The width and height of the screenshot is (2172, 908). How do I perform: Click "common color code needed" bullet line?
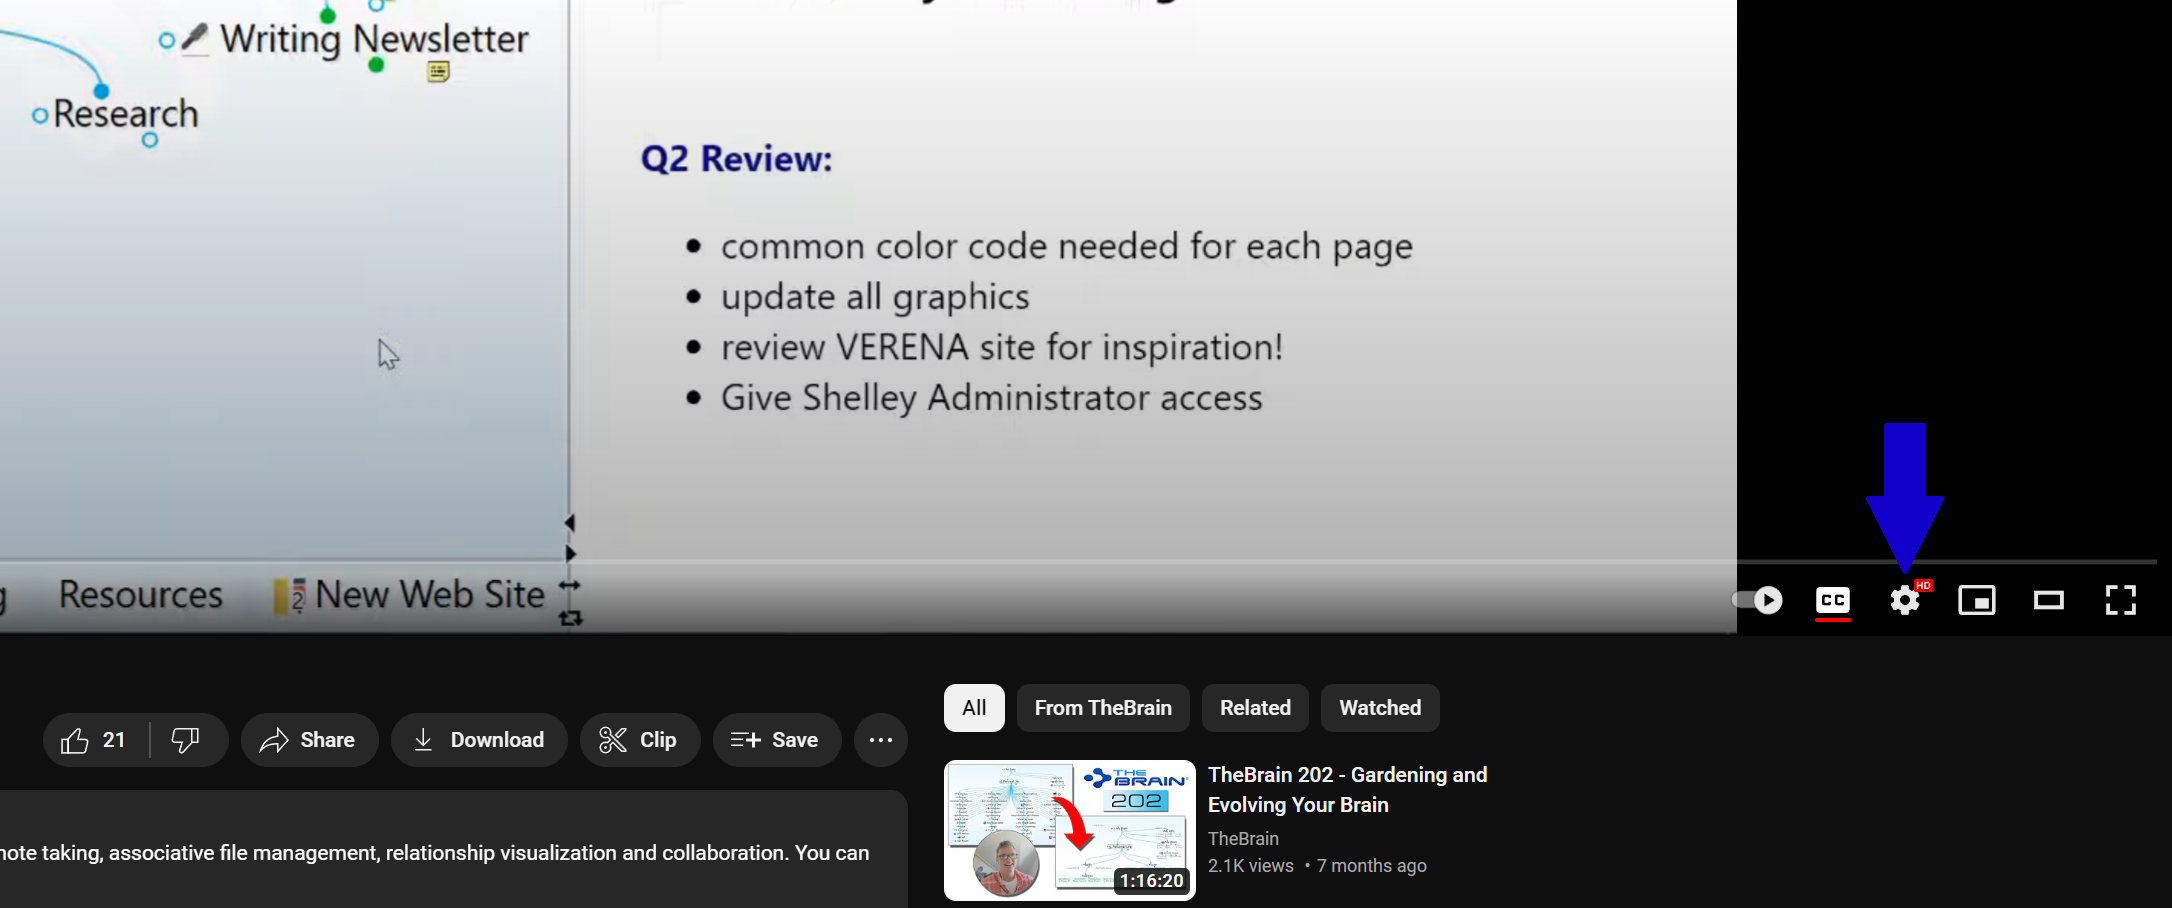click(1067, 246)
